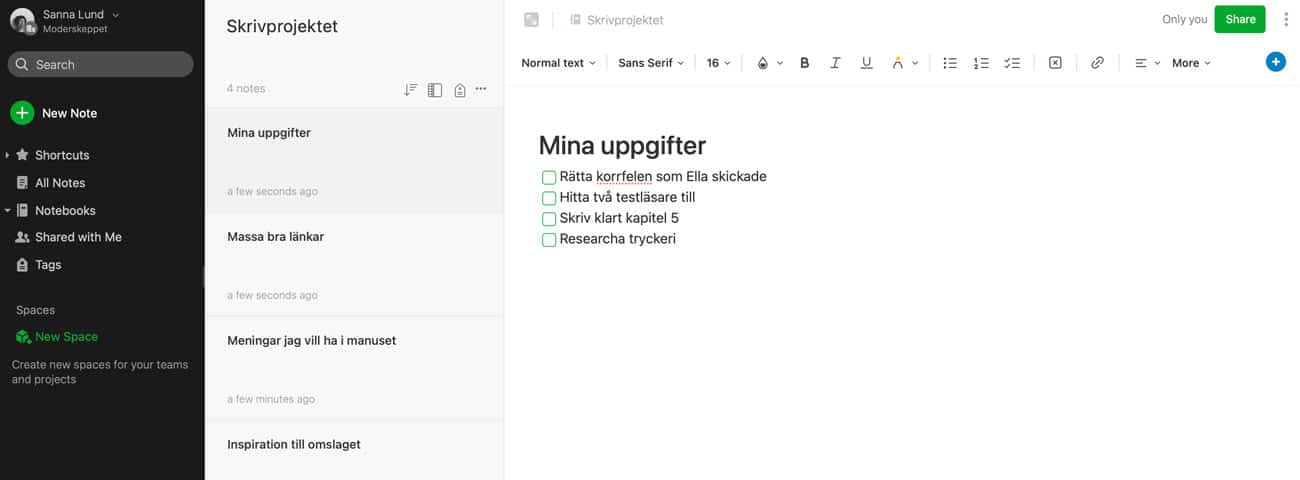Image resolution: width=1300 pixels, height=480 pixels.
Task: Click the notebook reminders/share icon in list header
Action: coord(459,89)
